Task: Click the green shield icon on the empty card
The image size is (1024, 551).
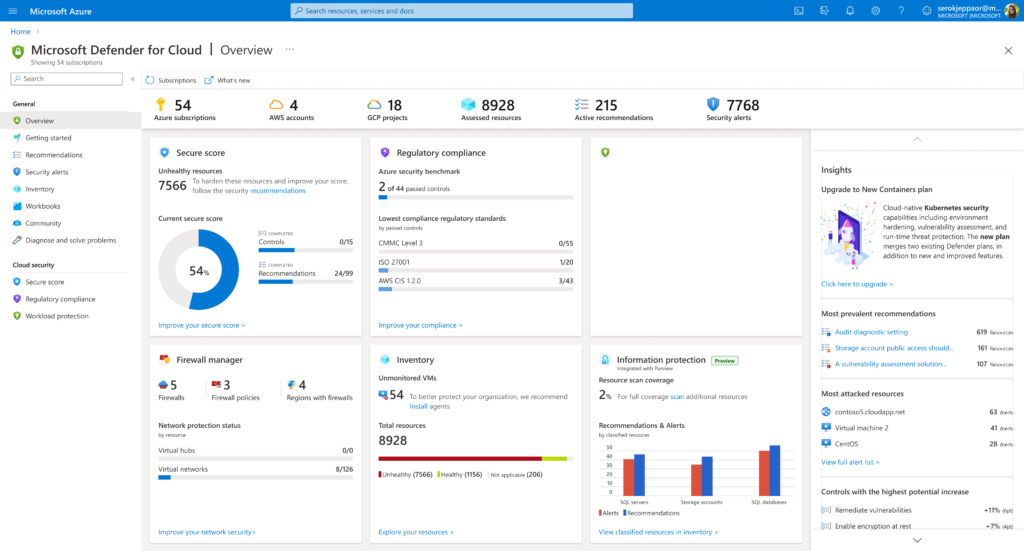Action: click(605, 152)
